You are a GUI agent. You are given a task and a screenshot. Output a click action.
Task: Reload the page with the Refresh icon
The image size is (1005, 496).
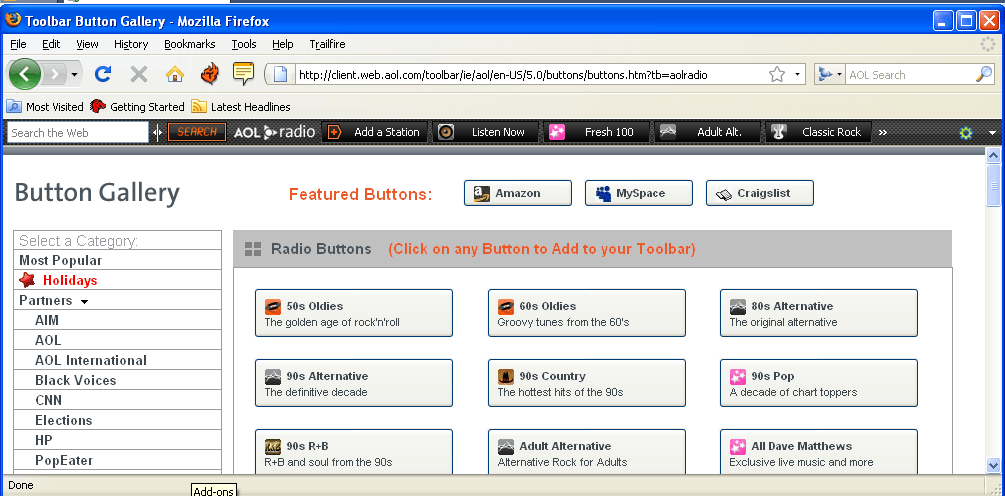pos(103,74)
